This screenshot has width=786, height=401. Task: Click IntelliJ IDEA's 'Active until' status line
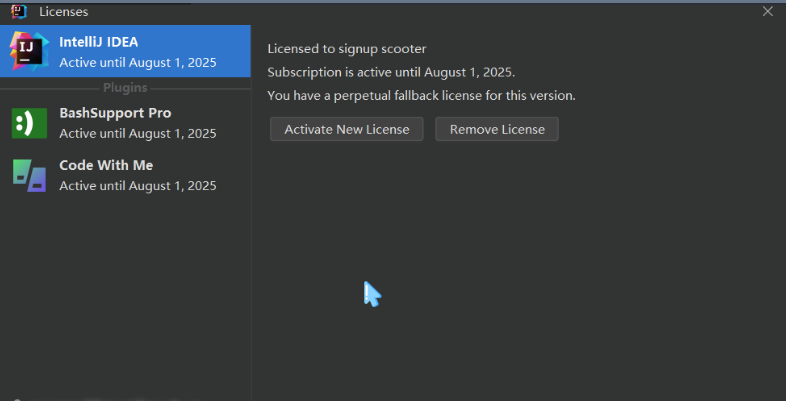[x=137, y=62]
